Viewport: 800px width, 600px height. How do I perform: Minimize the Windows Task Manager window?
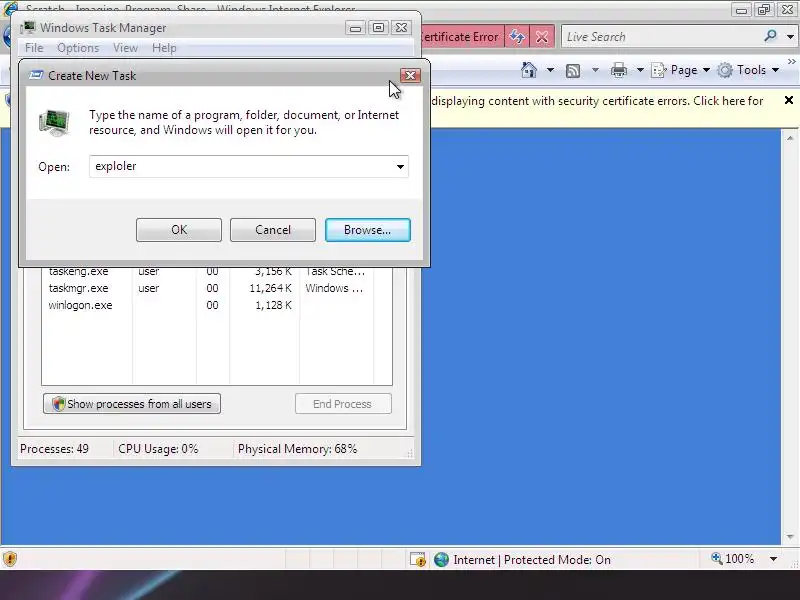(x=355, y=28)
